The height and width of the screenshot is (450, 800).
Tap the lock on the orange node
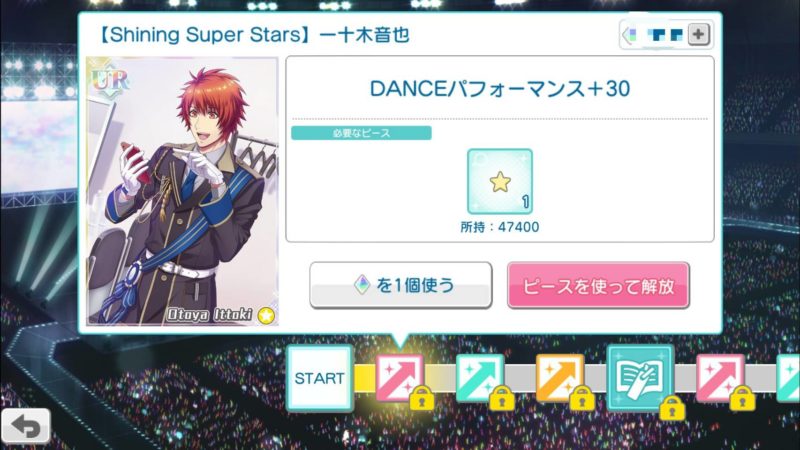(x=582, y=398)
